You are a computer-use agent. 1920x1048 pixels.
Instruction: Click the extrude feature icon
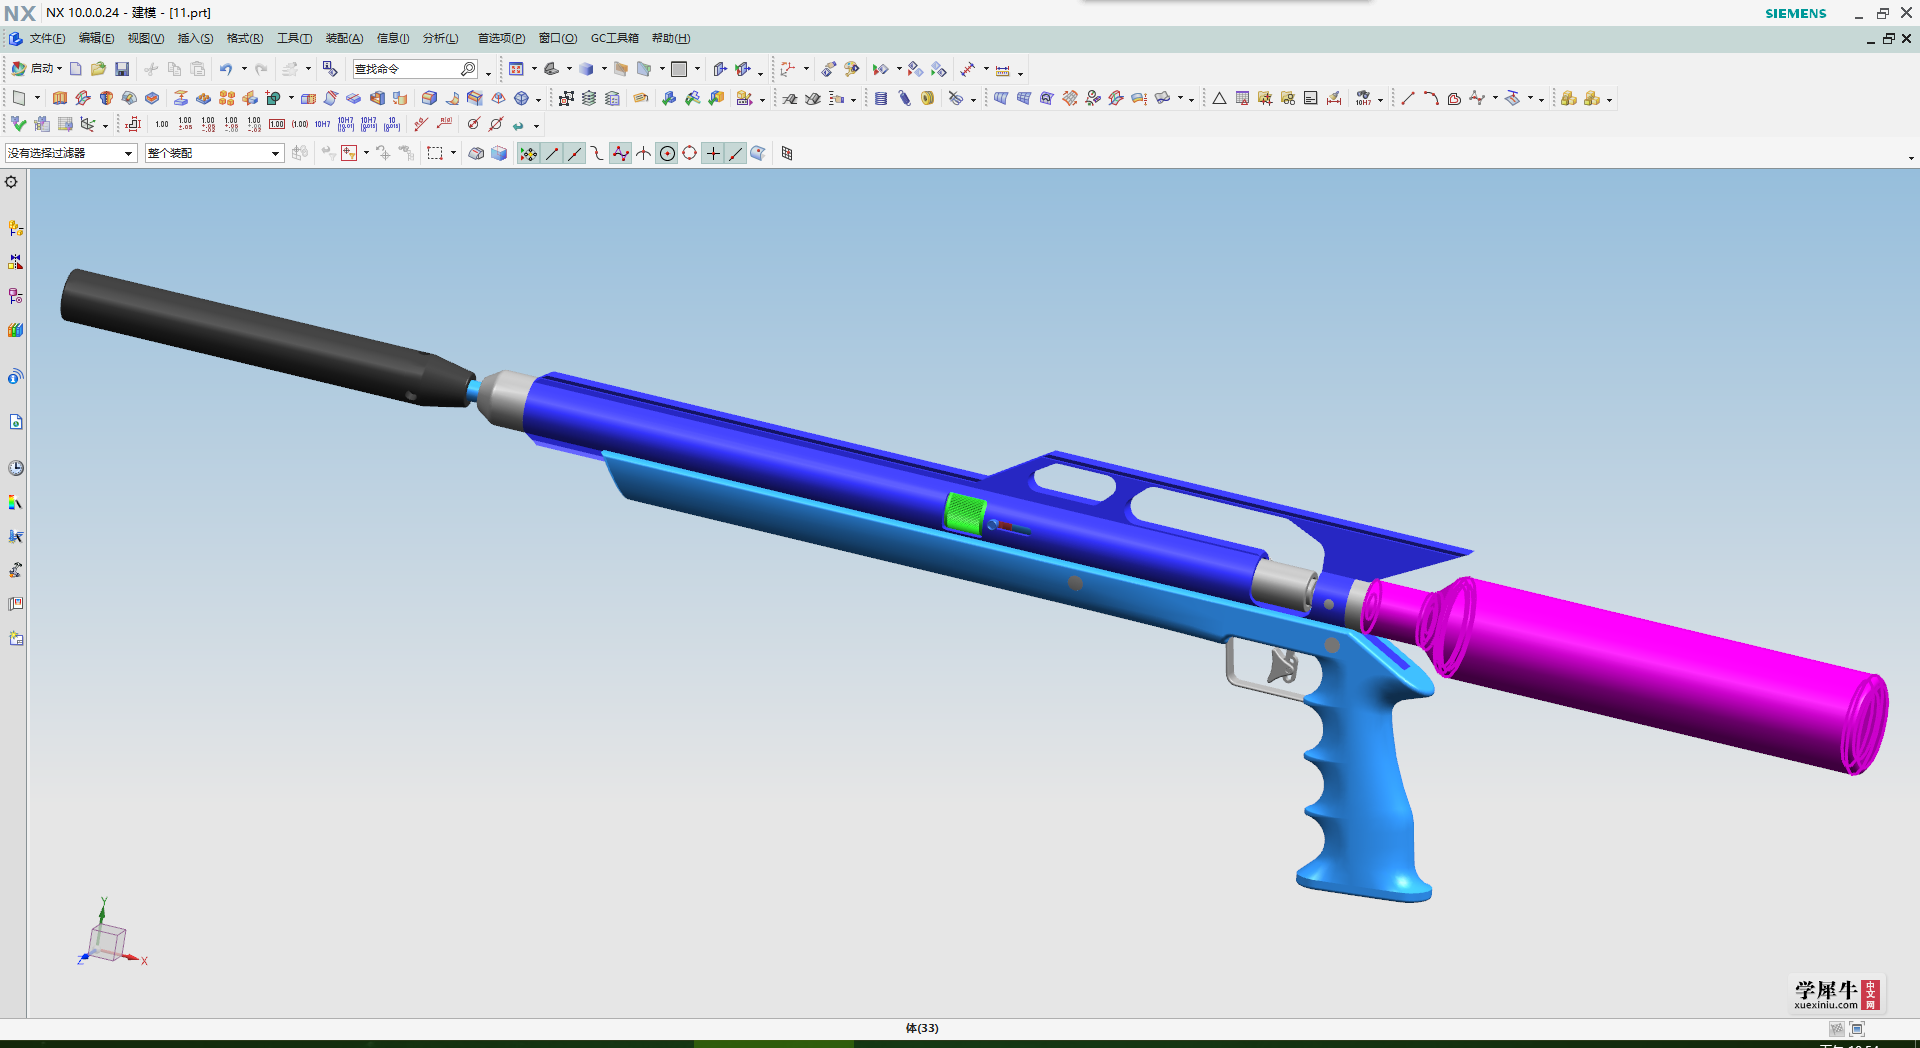[x=60, y=98]
